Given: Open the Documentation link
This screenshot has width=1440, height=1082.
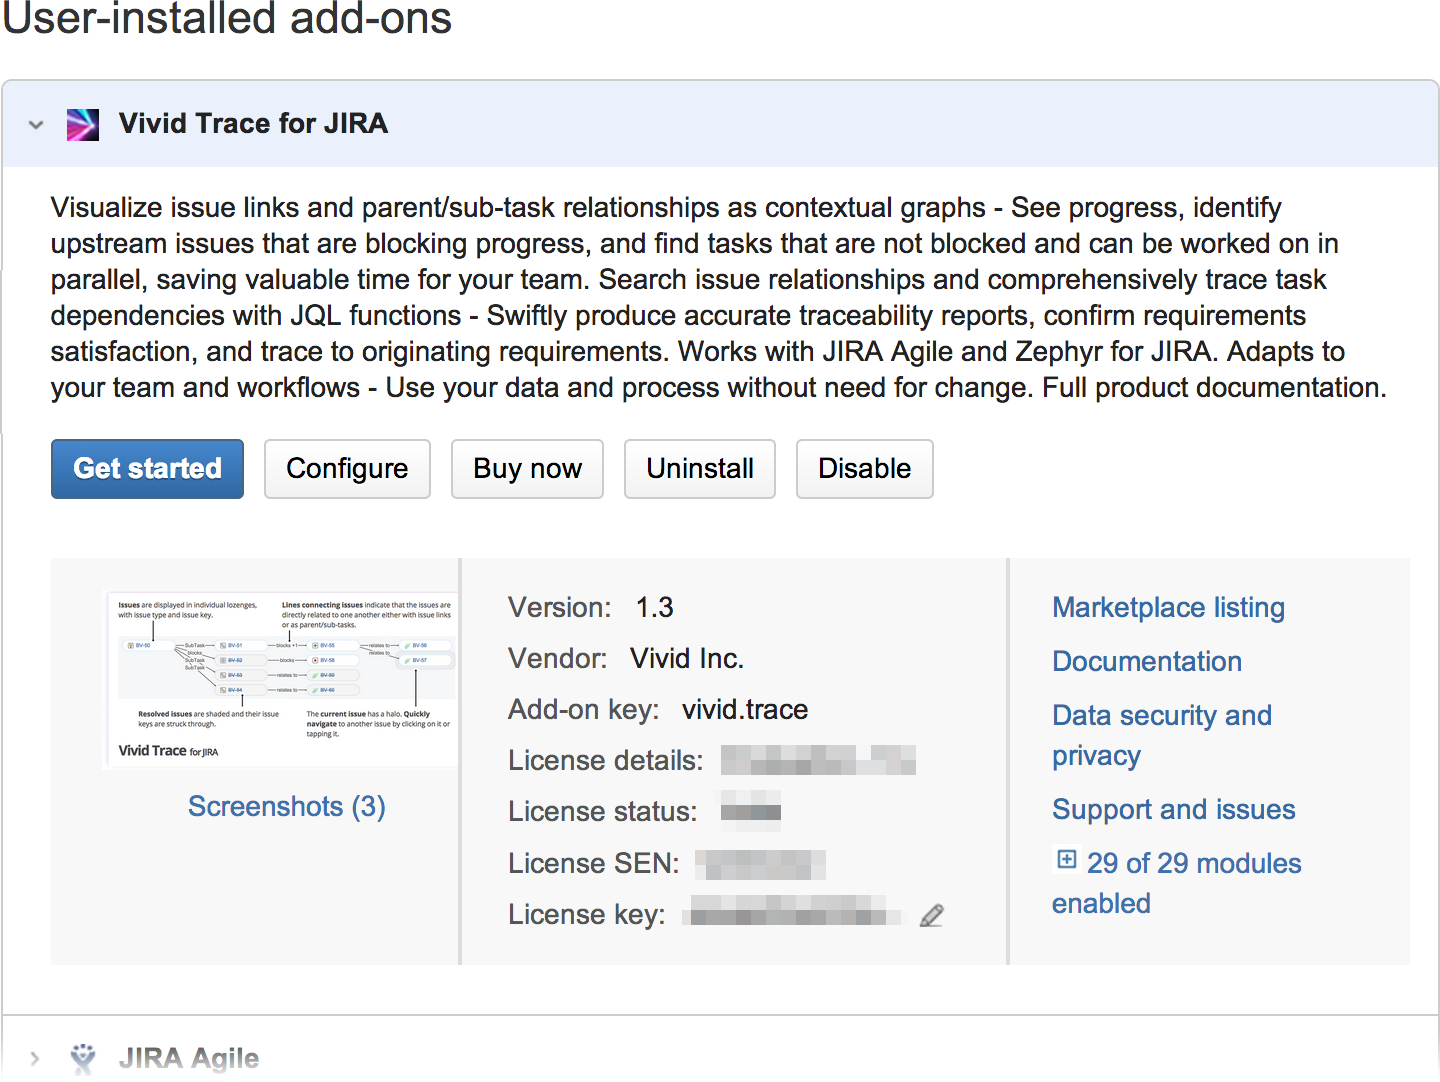Looking at the screenshot, I should pos(1147,662).
